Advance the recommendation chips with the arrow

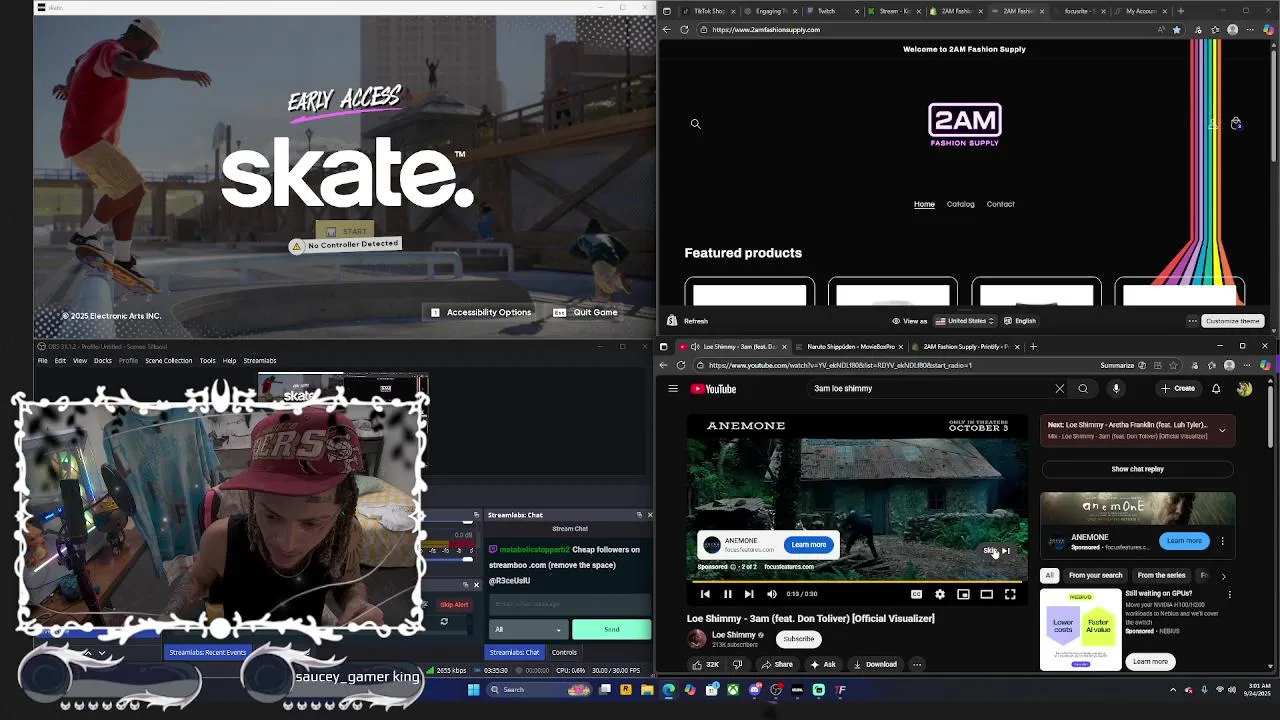point(1223,576)
